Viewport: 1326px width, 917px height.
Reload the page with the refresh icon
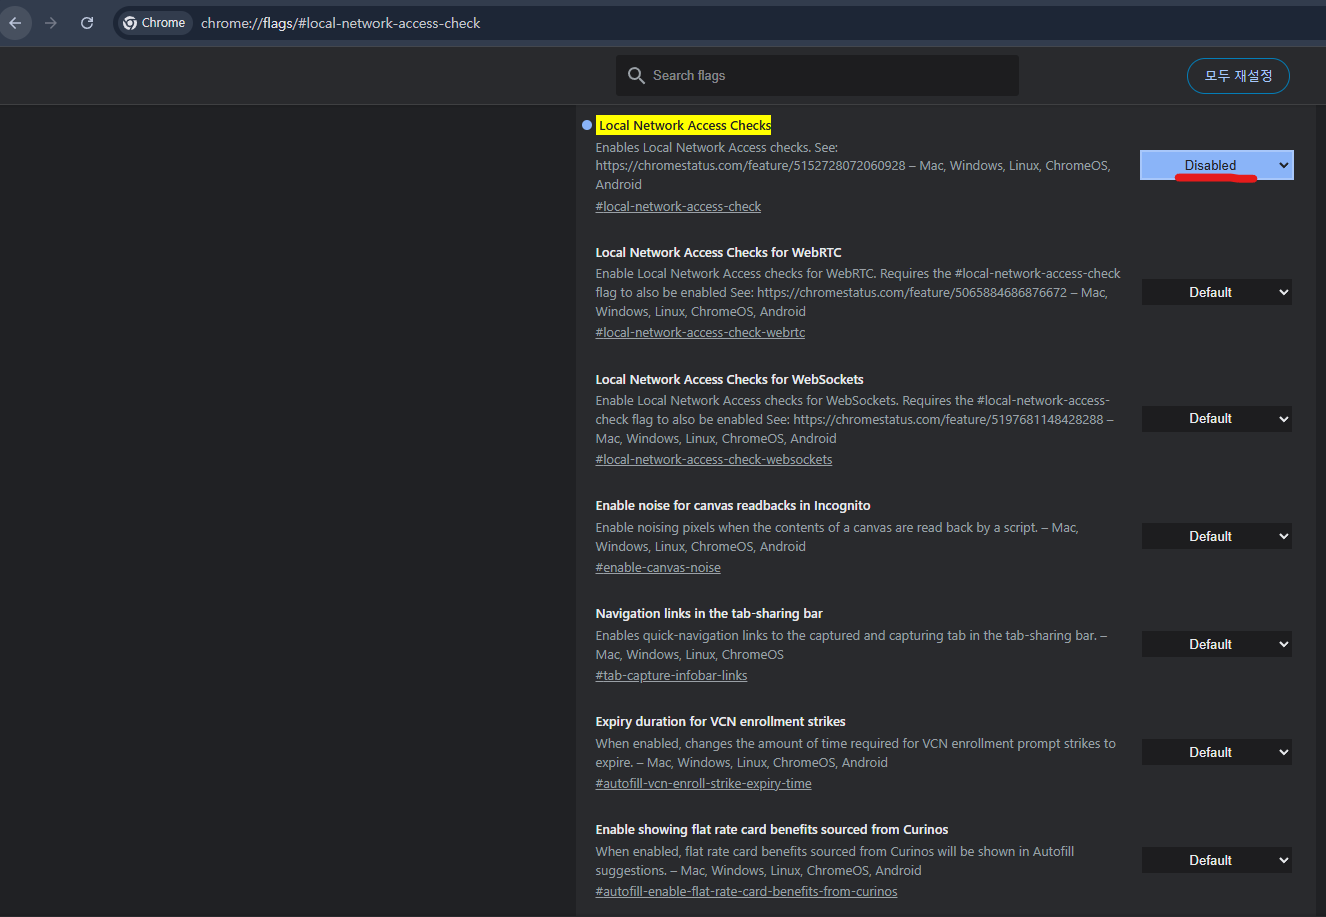pos(87,23)
